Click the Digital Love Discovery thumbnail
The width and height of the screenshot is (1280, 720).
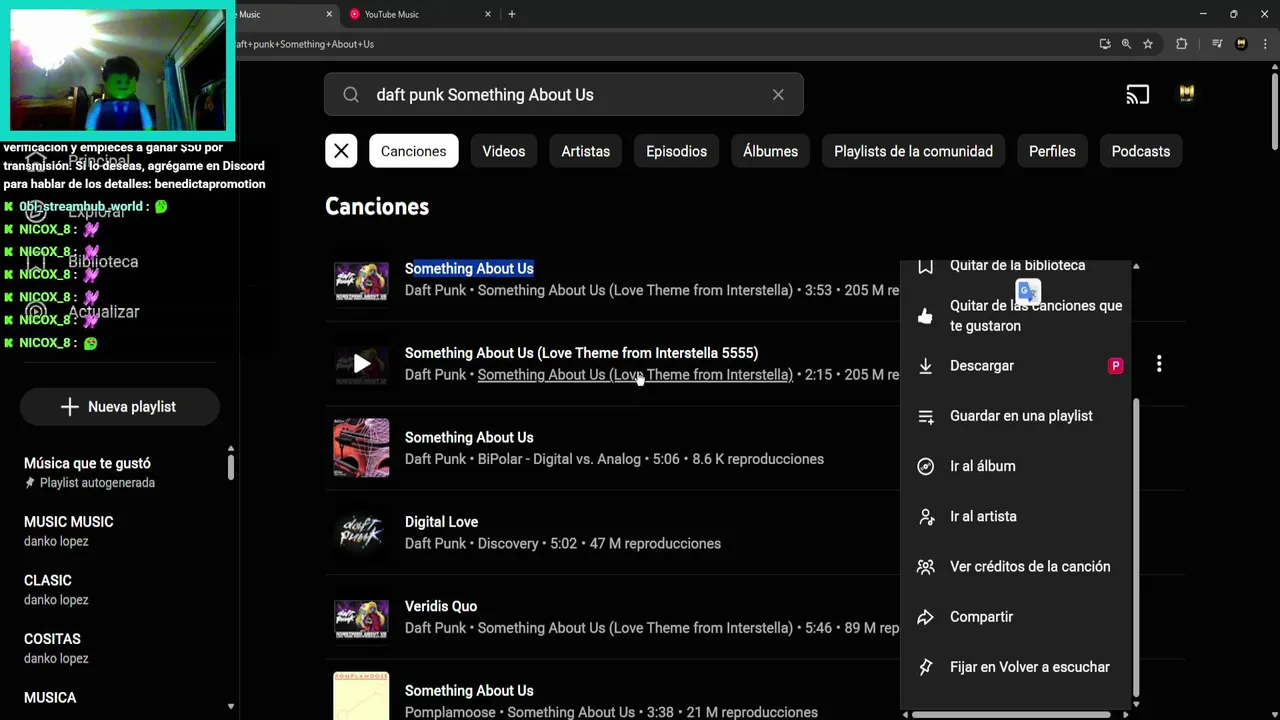(x=361, y=533)
